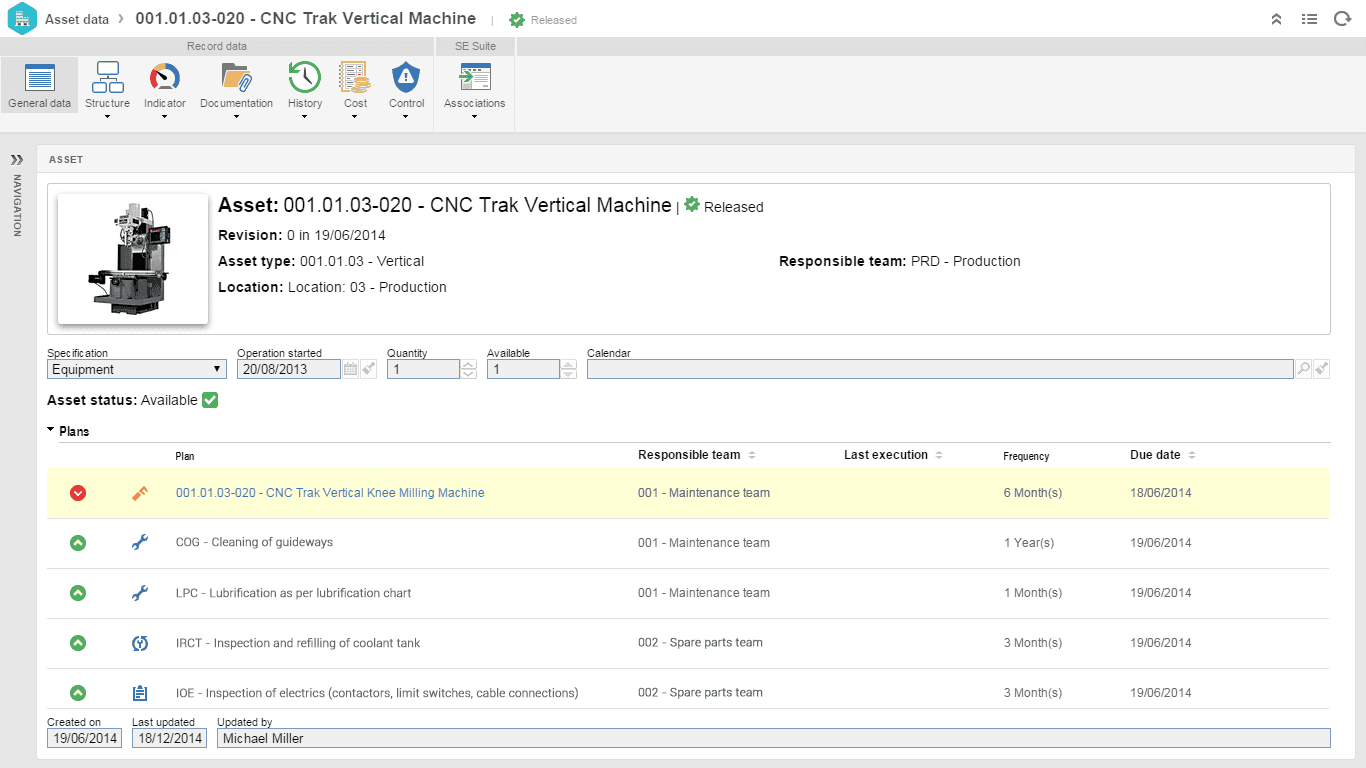
Task: Sort by Last execution column
Action: (893, 455)
